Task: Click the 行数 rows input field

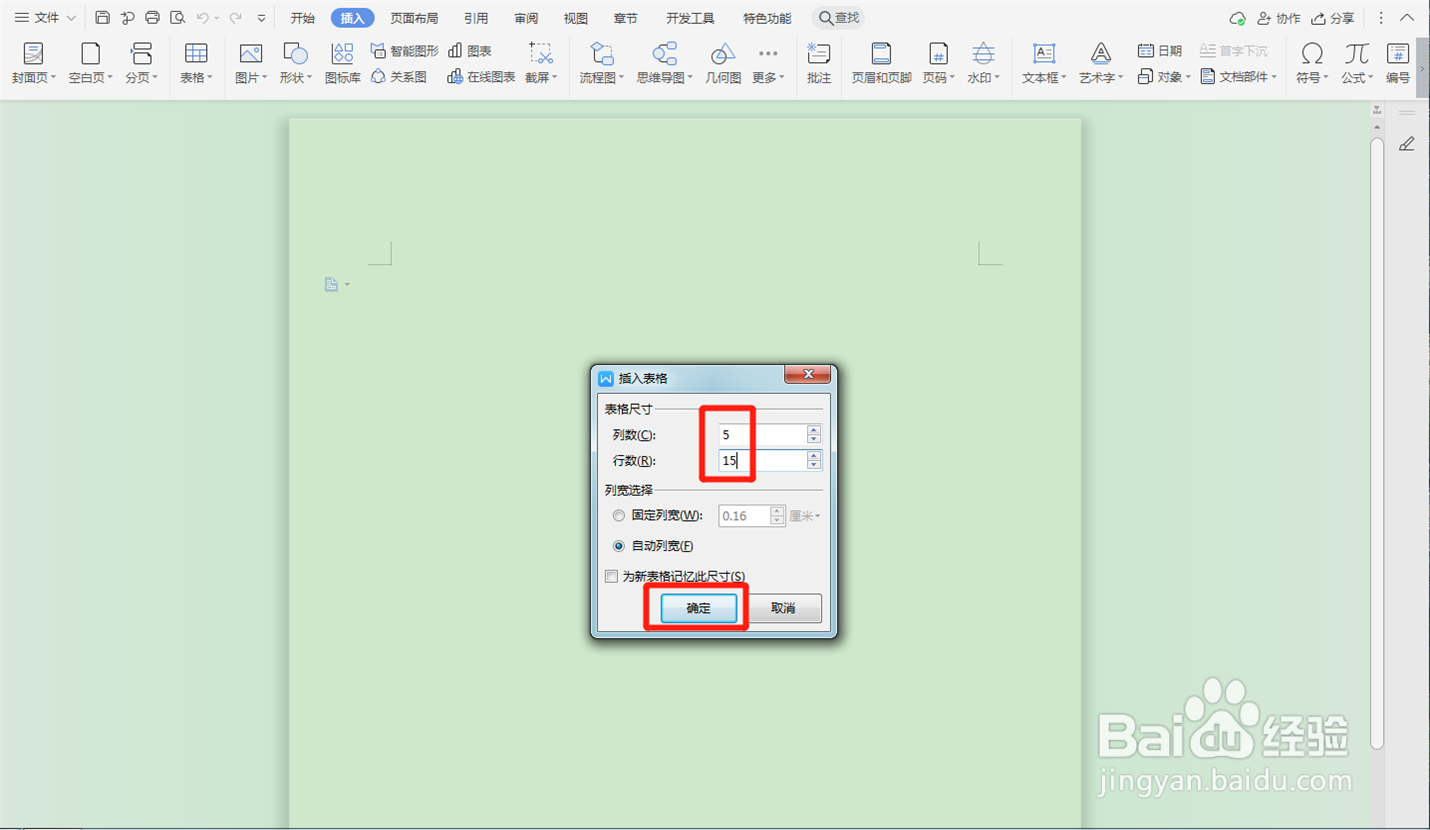Action: (x=762, y=460)
